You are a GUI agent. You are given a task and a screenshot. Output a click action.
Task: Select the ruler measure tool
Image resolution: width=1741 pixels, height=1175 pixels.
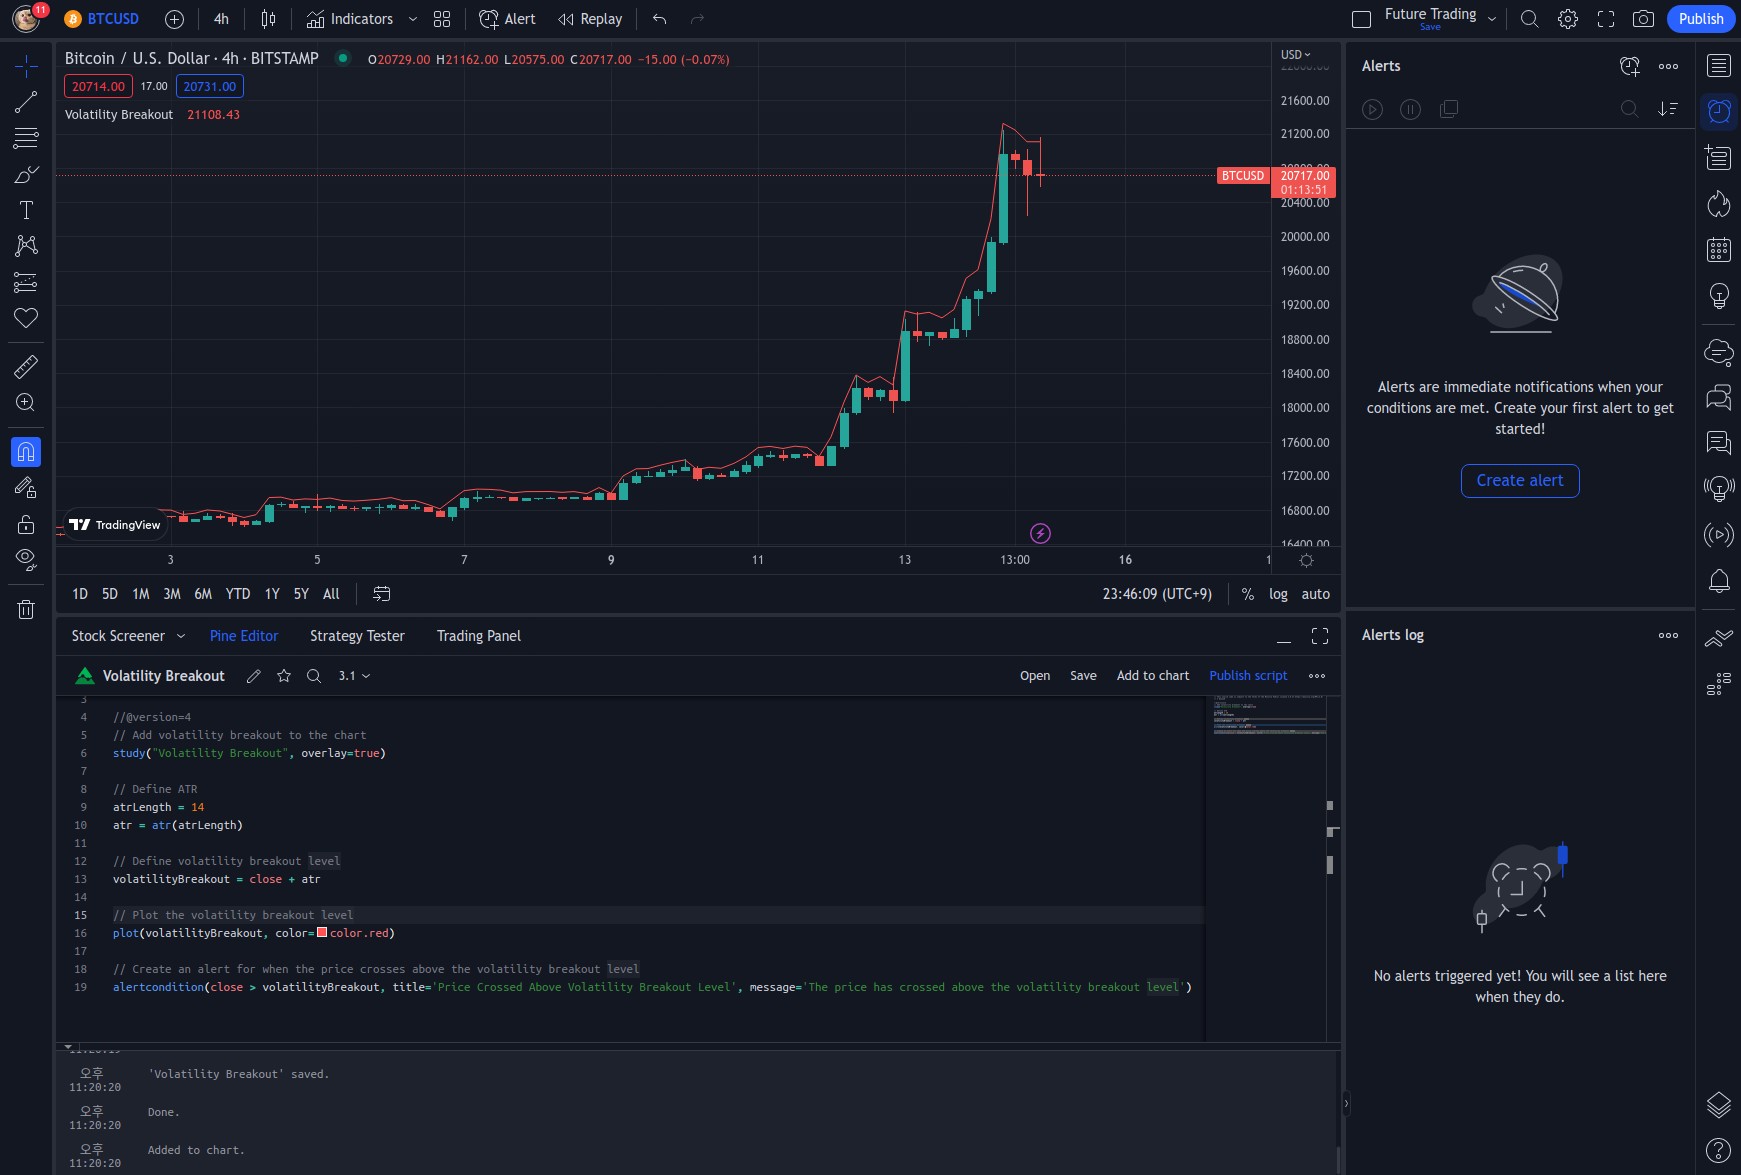coord(26,367)
